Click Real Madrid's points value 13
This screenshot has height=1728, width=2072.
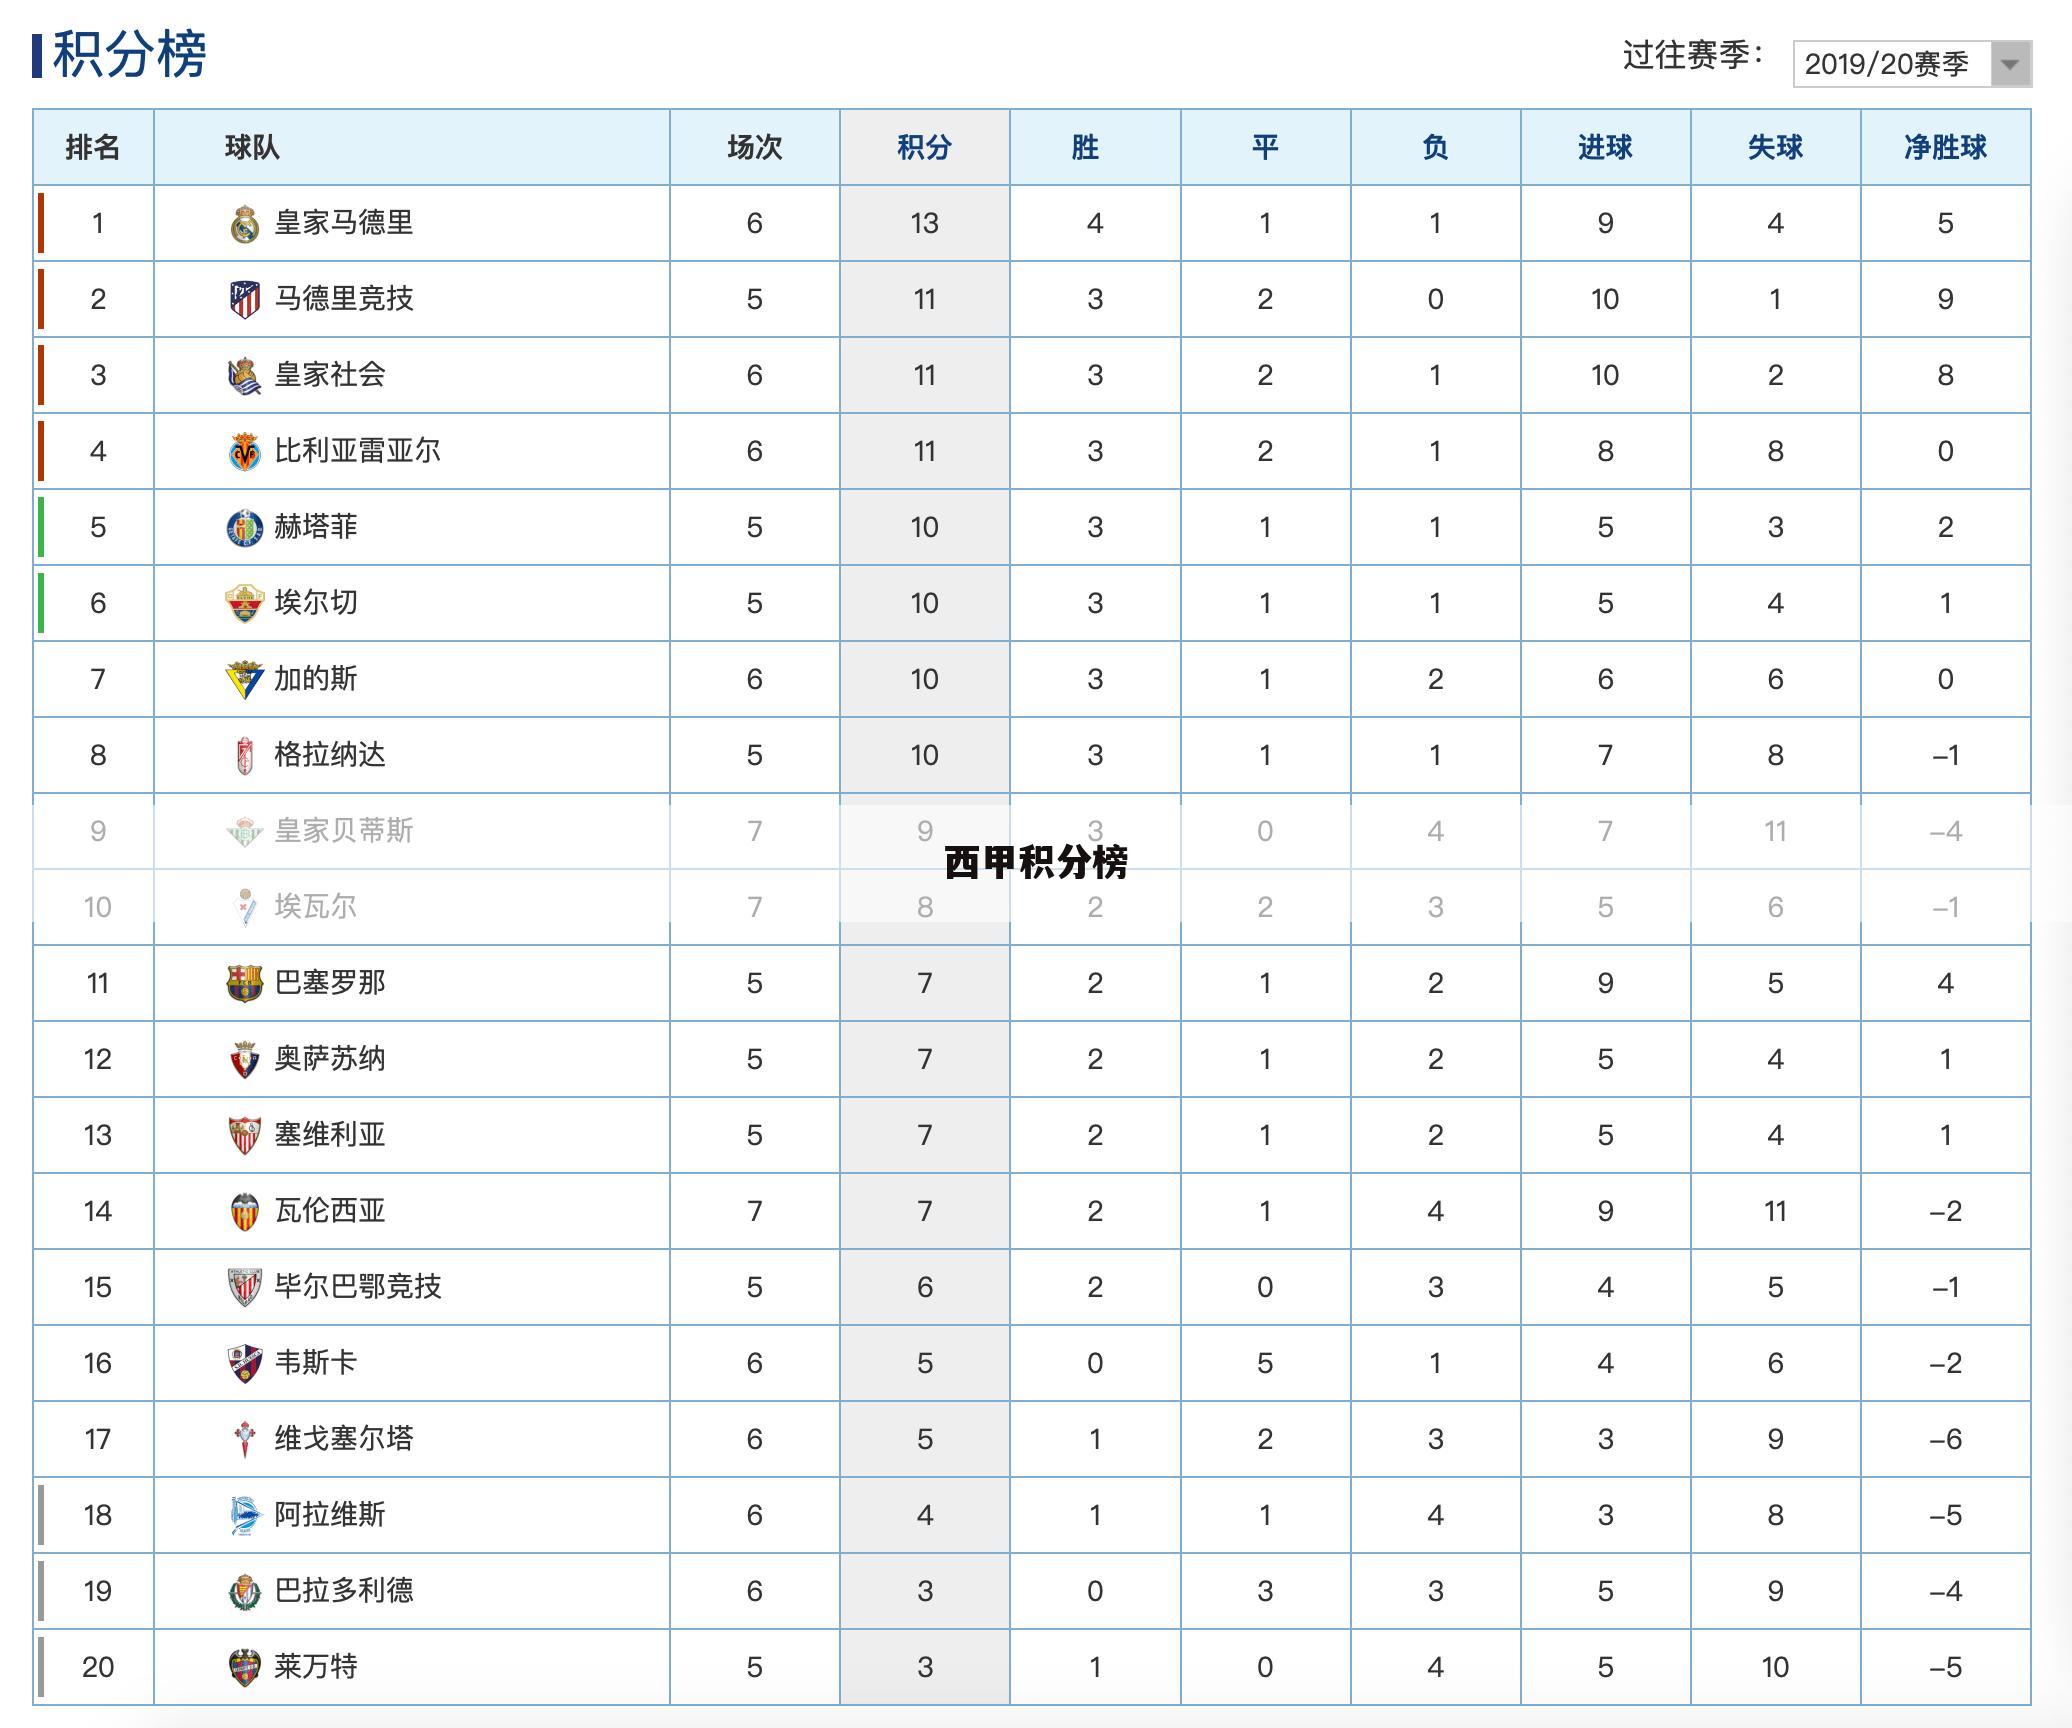(924, 223)
